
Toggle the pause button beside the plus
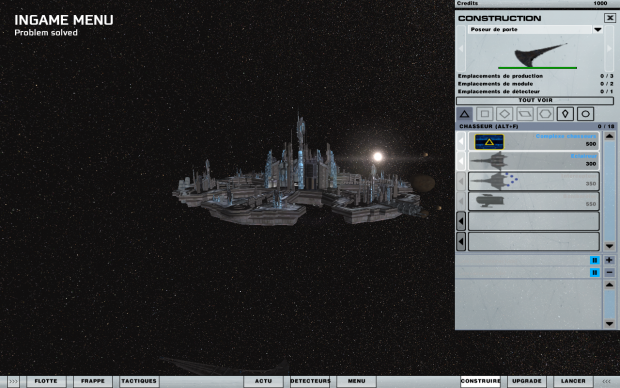click(594, 260)
